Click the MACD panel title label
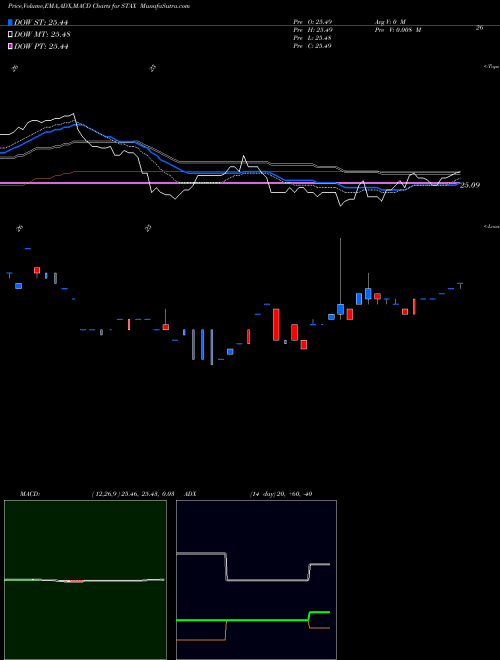Image resolution: width=500 pixels, height=660 pixels. [x=30, y=494]
